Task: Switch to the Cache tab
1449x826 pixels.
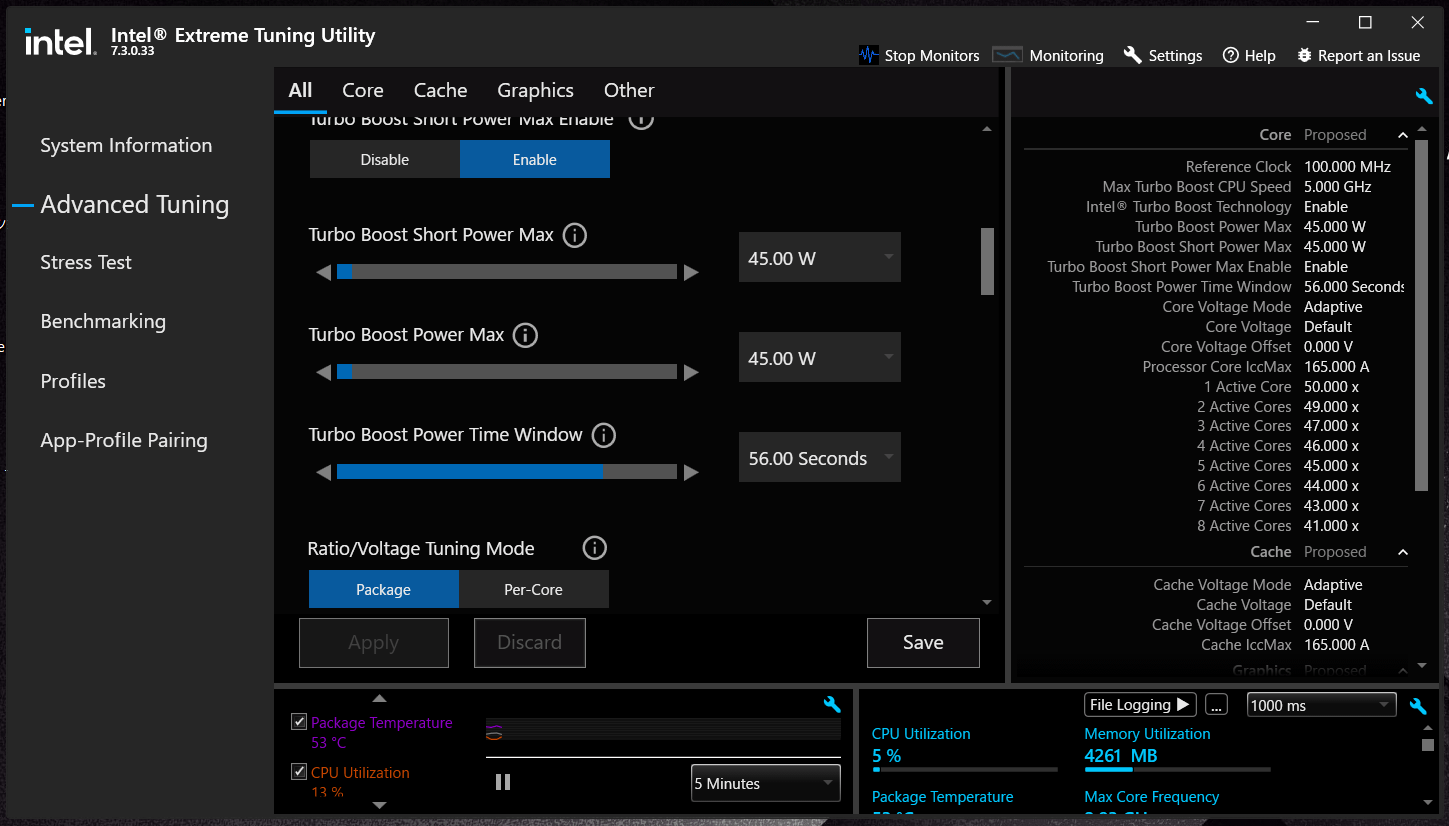Action: click(441, 90)
